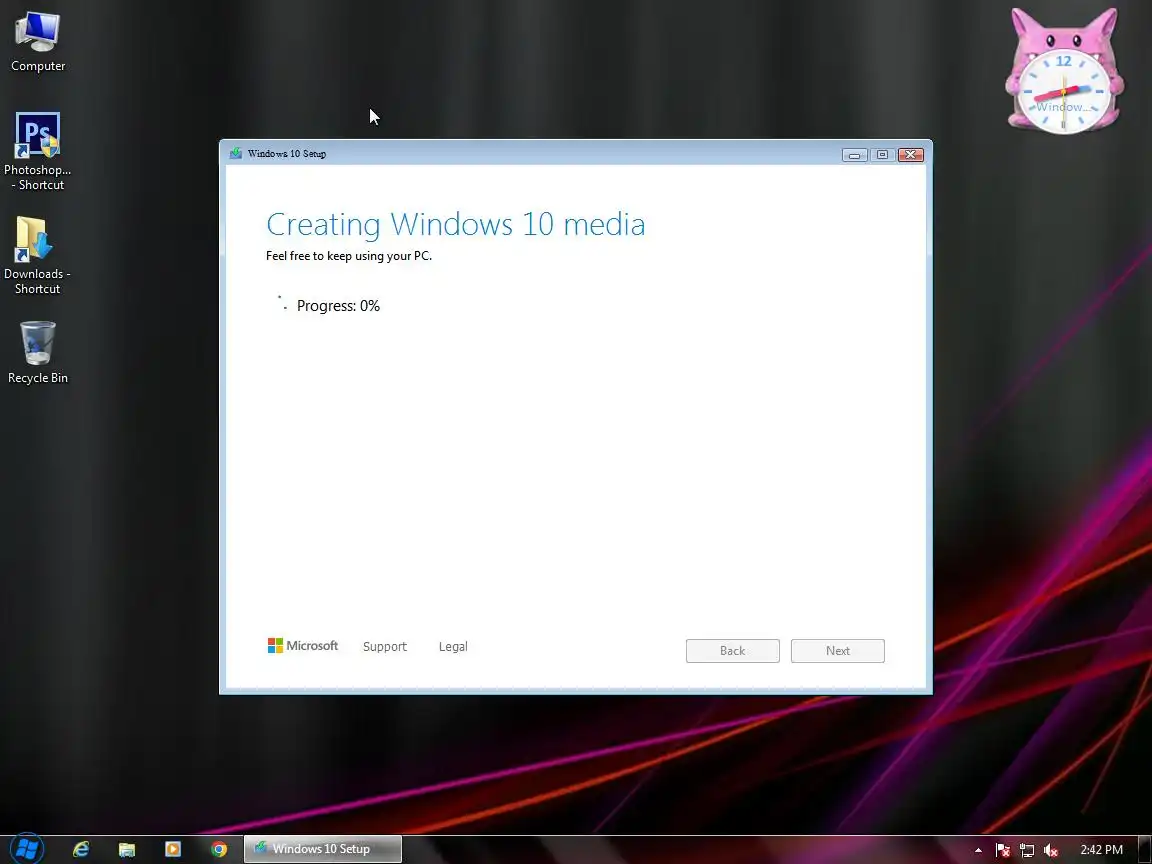Open the Computer desktop icon

[x=37, y=42]
